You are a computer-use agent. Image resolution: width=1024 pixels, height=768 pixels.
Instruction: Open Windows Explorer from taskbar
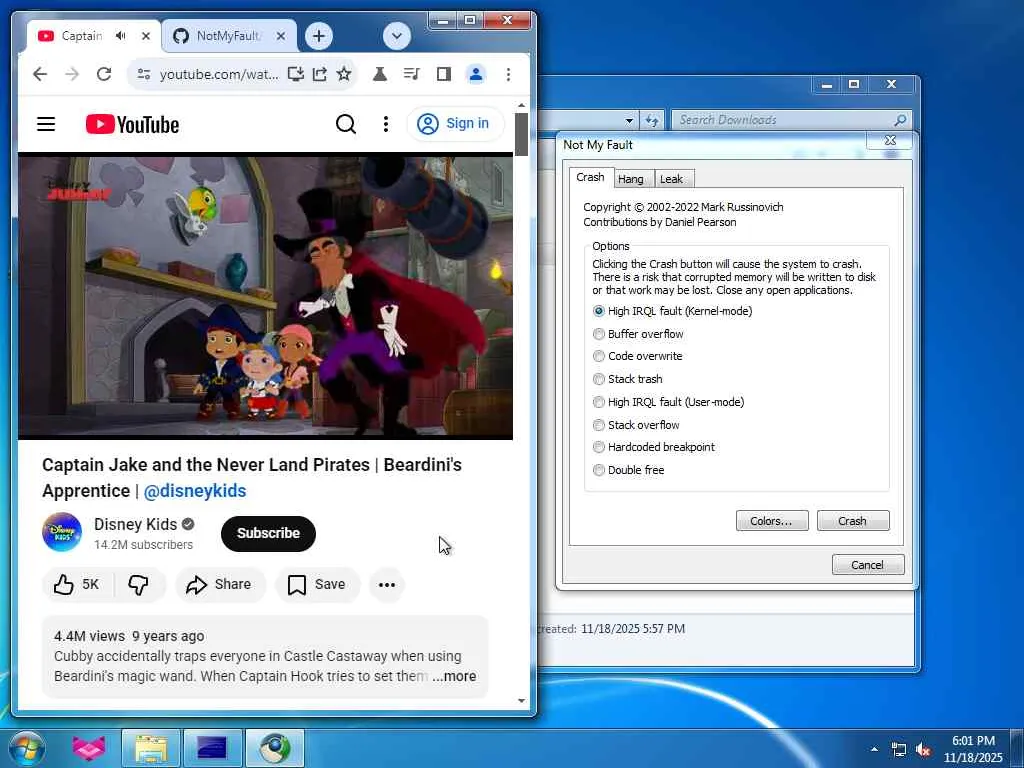[x=151, y=748]
